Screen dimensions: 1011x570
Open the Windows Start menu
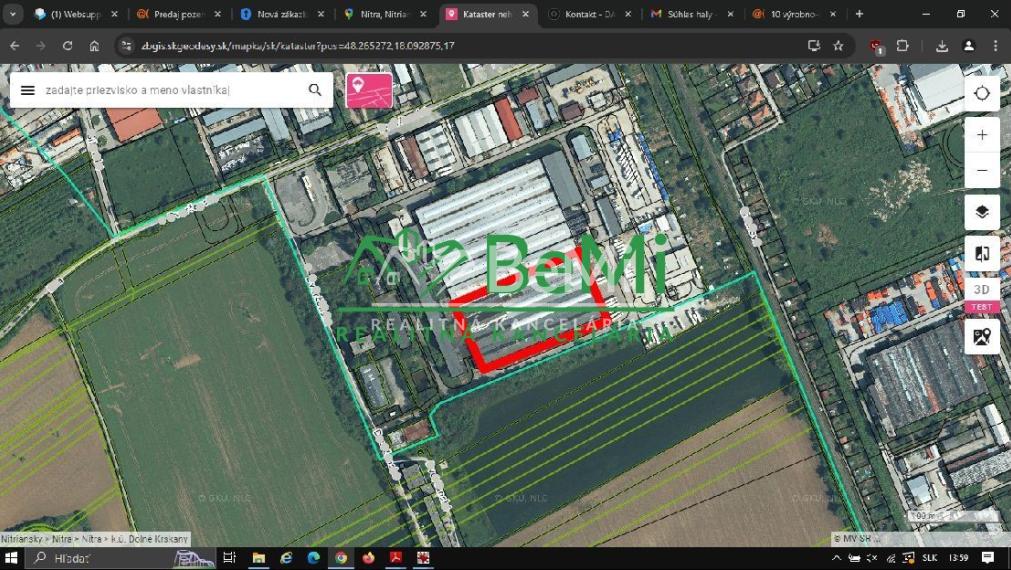point(14,558)
